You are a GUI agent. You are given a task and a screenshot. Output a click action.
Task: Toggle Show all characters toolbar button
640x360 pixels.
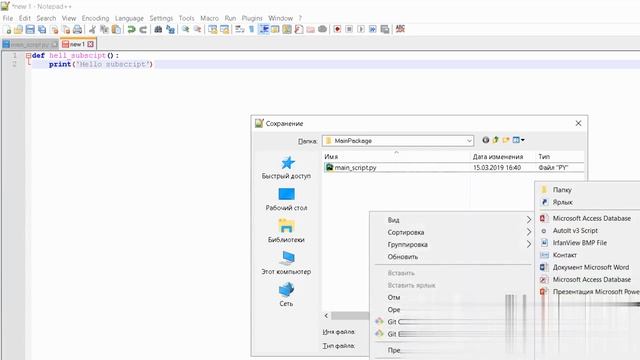(x=251, y=29)
